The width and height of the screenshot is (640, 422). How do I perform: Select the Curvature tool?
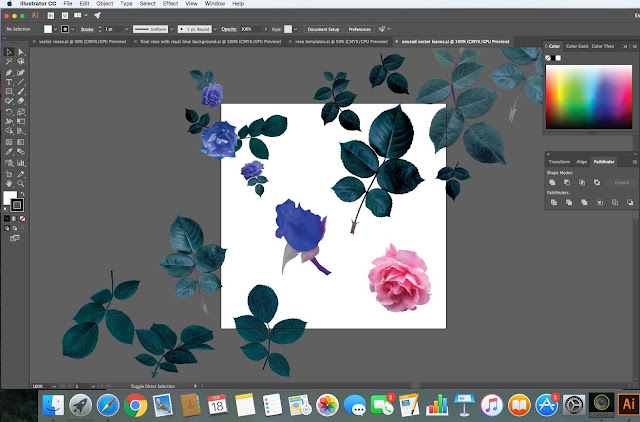click(21, 73)
